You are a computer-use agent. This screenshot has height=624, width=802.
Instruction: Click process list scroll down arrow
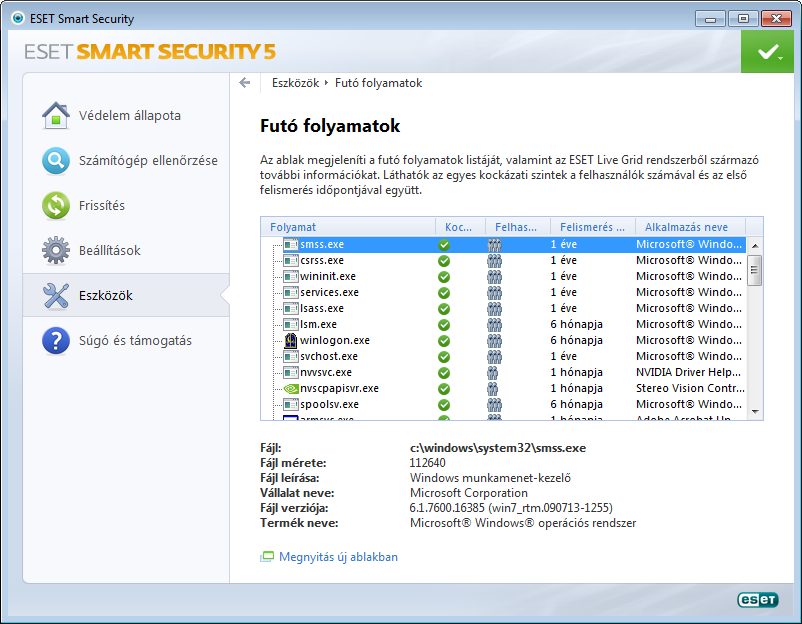[754, 412]
